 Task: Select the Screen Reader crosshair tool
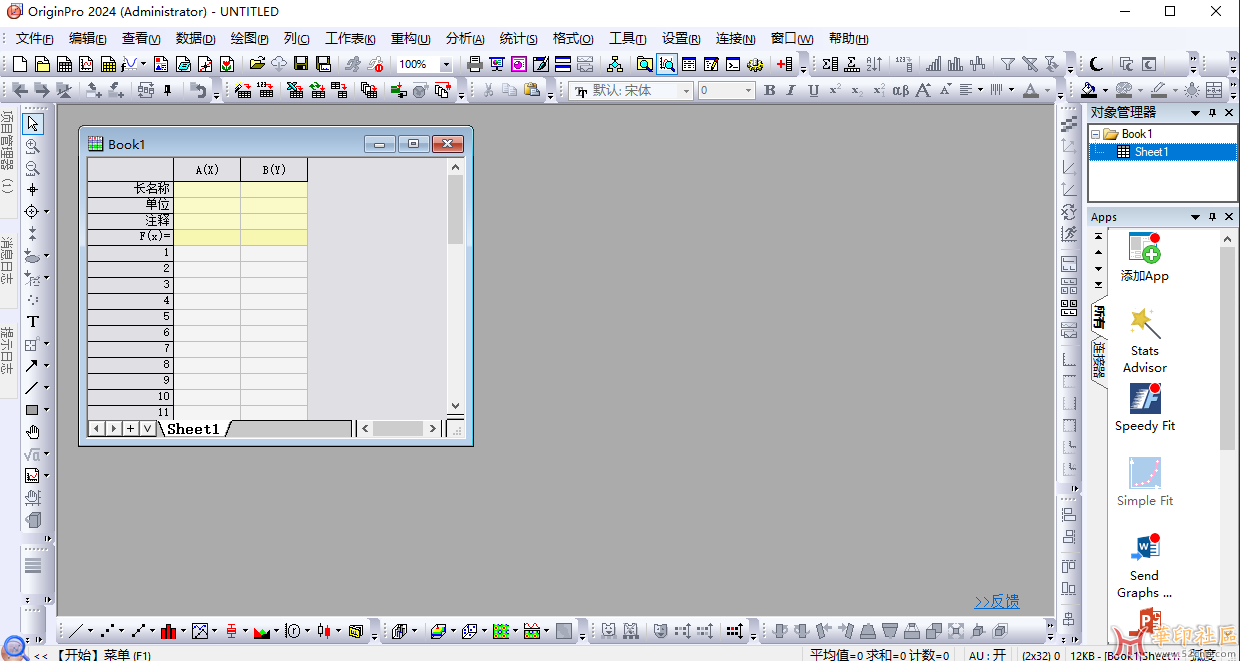(x=33, y=190)
